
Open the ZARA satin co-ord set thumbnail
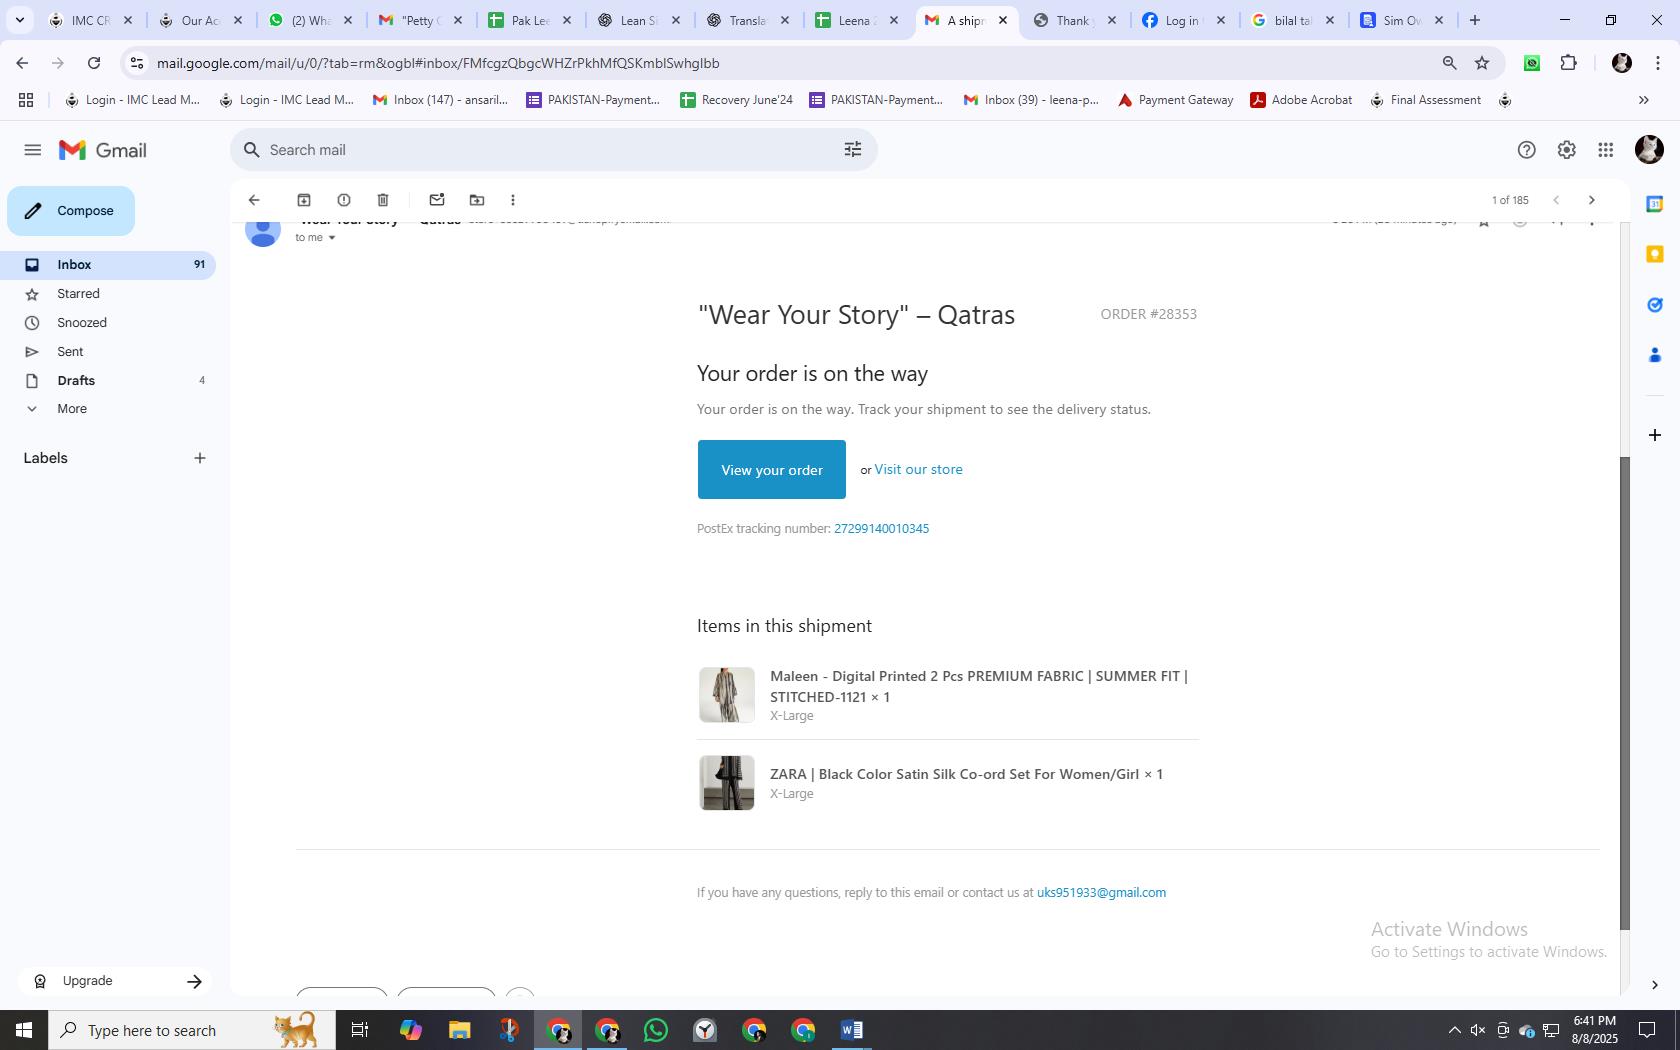tap(726, 783)
